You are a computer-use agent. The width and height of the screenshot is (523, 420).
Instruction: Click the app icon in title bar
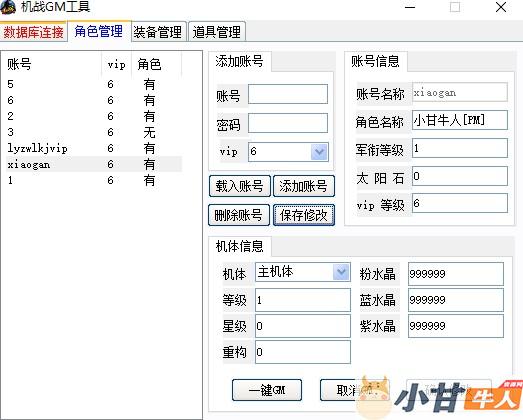[8, 7]
